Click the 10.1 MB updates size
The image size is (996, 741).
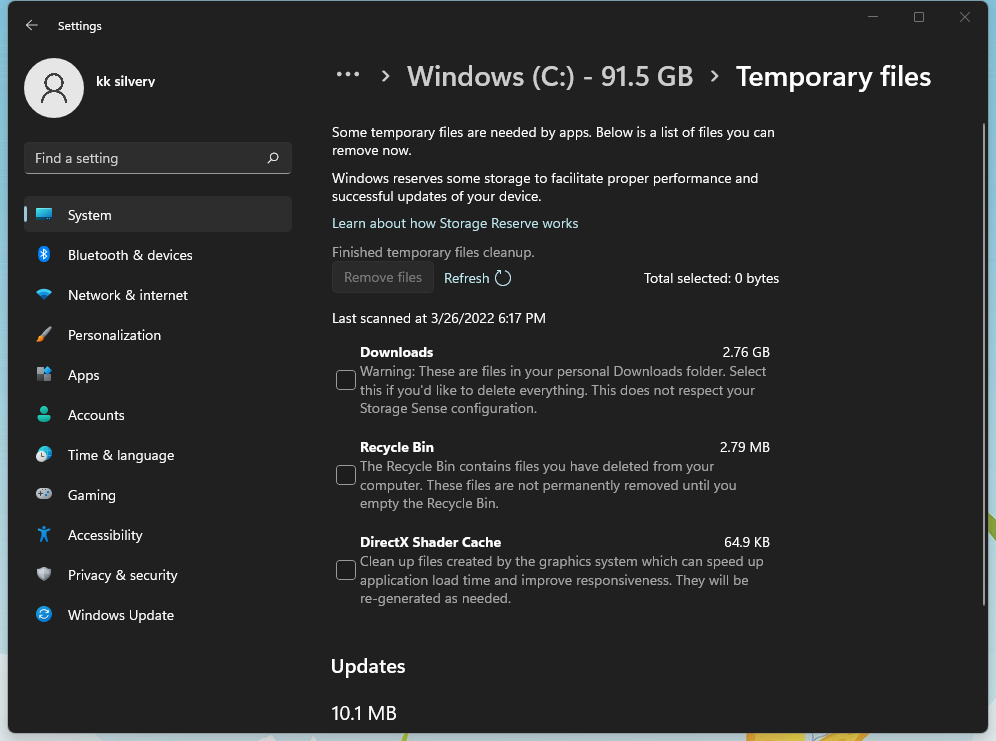pyautogui.click(x=364, y=713)
